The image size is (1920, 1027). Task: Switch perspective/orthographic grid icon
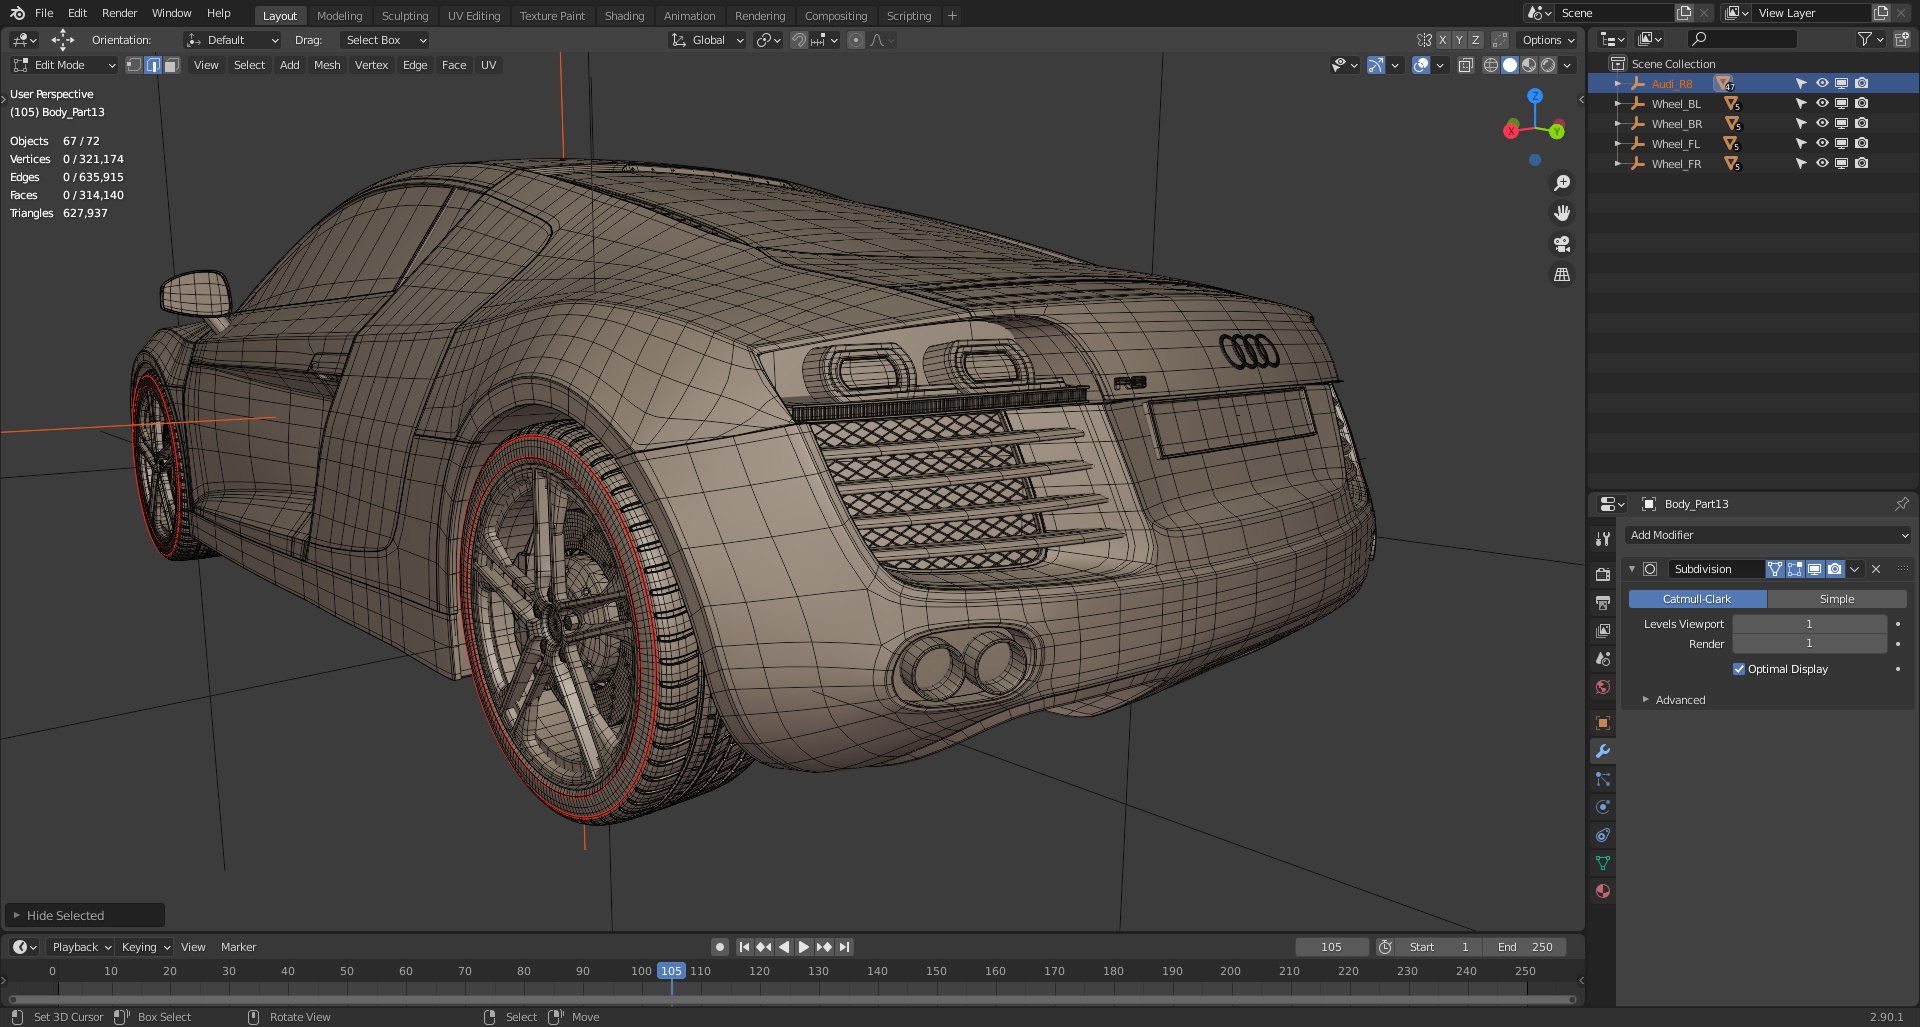tap(1562, 274)
